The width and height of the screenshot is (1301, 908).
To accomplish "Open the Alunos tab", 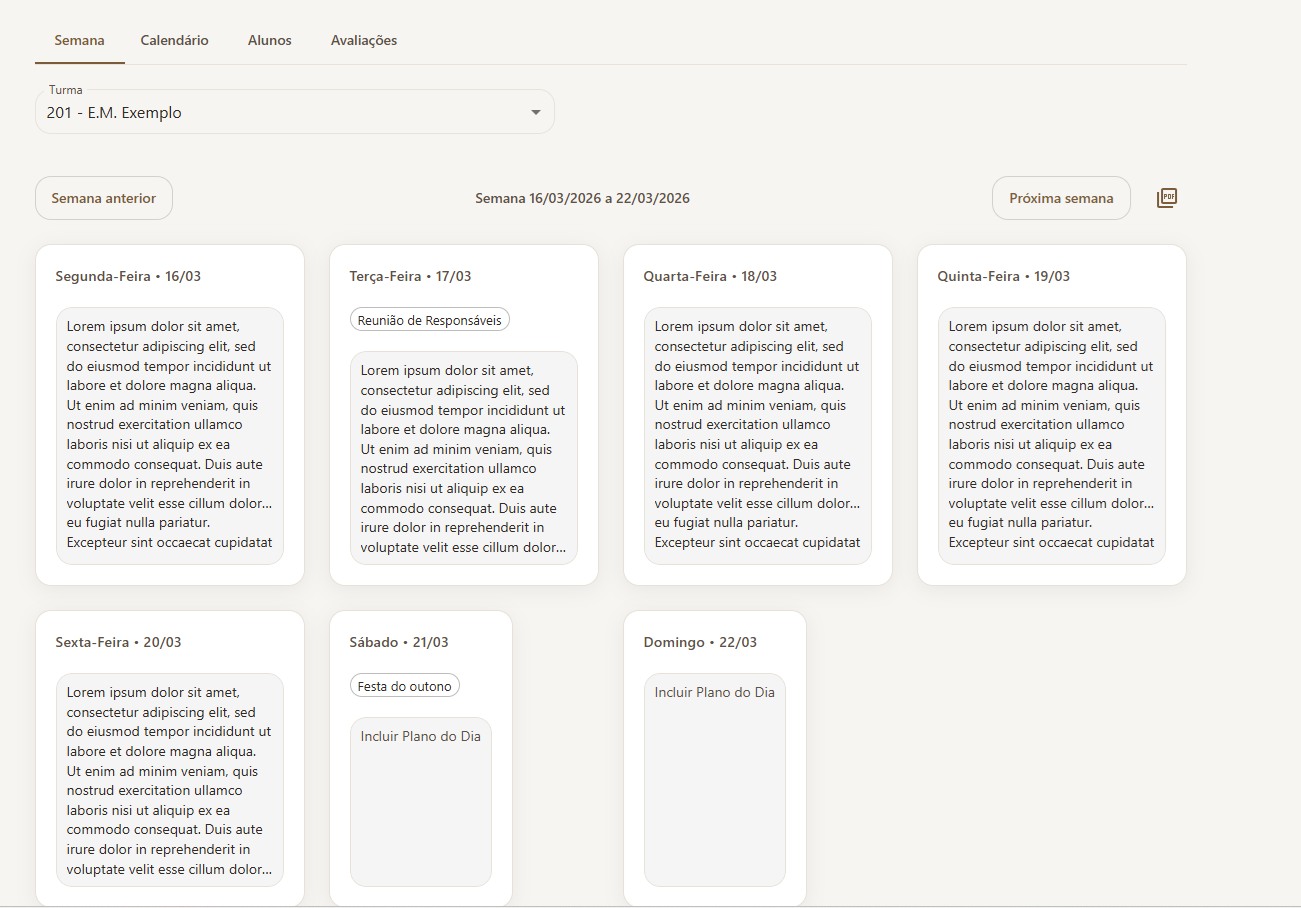I will (269, 41).
